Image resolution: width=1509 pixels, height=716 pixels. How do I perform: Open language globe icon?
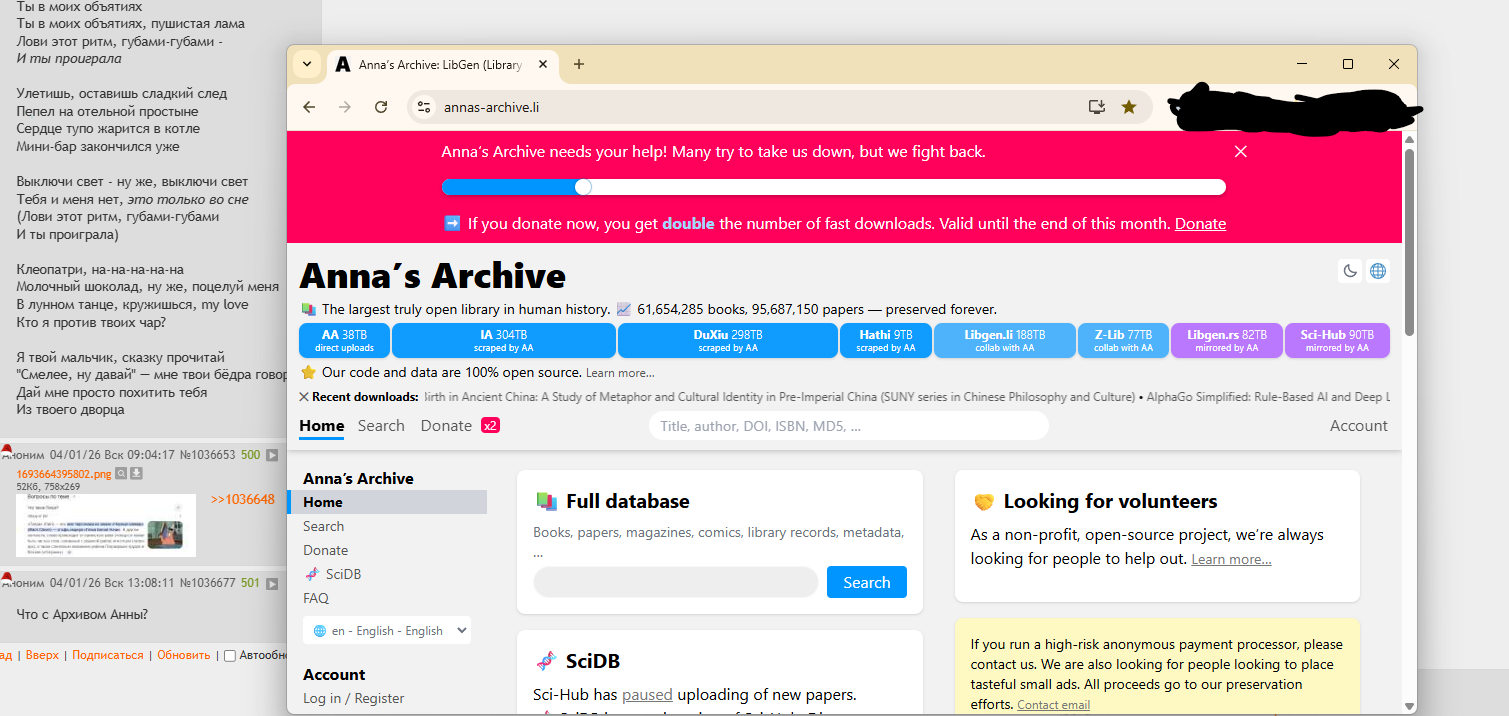pos(1378,271)
